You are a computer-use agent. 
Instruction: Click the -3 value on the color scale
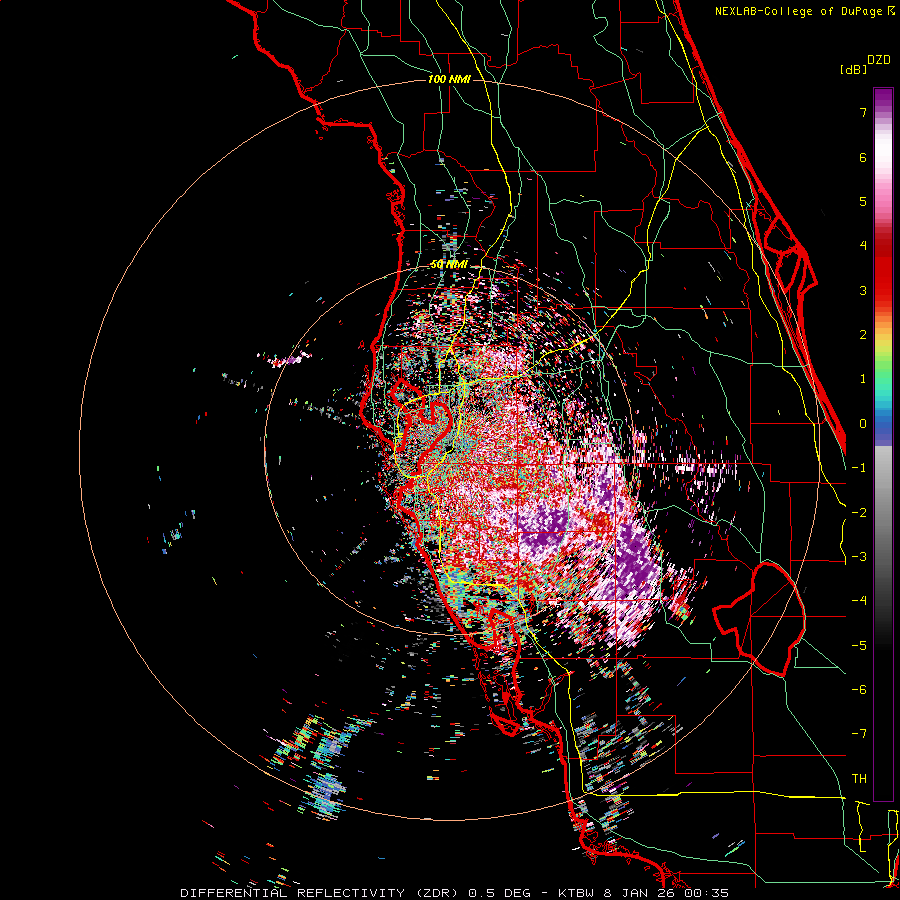click(x=859, y=556)
